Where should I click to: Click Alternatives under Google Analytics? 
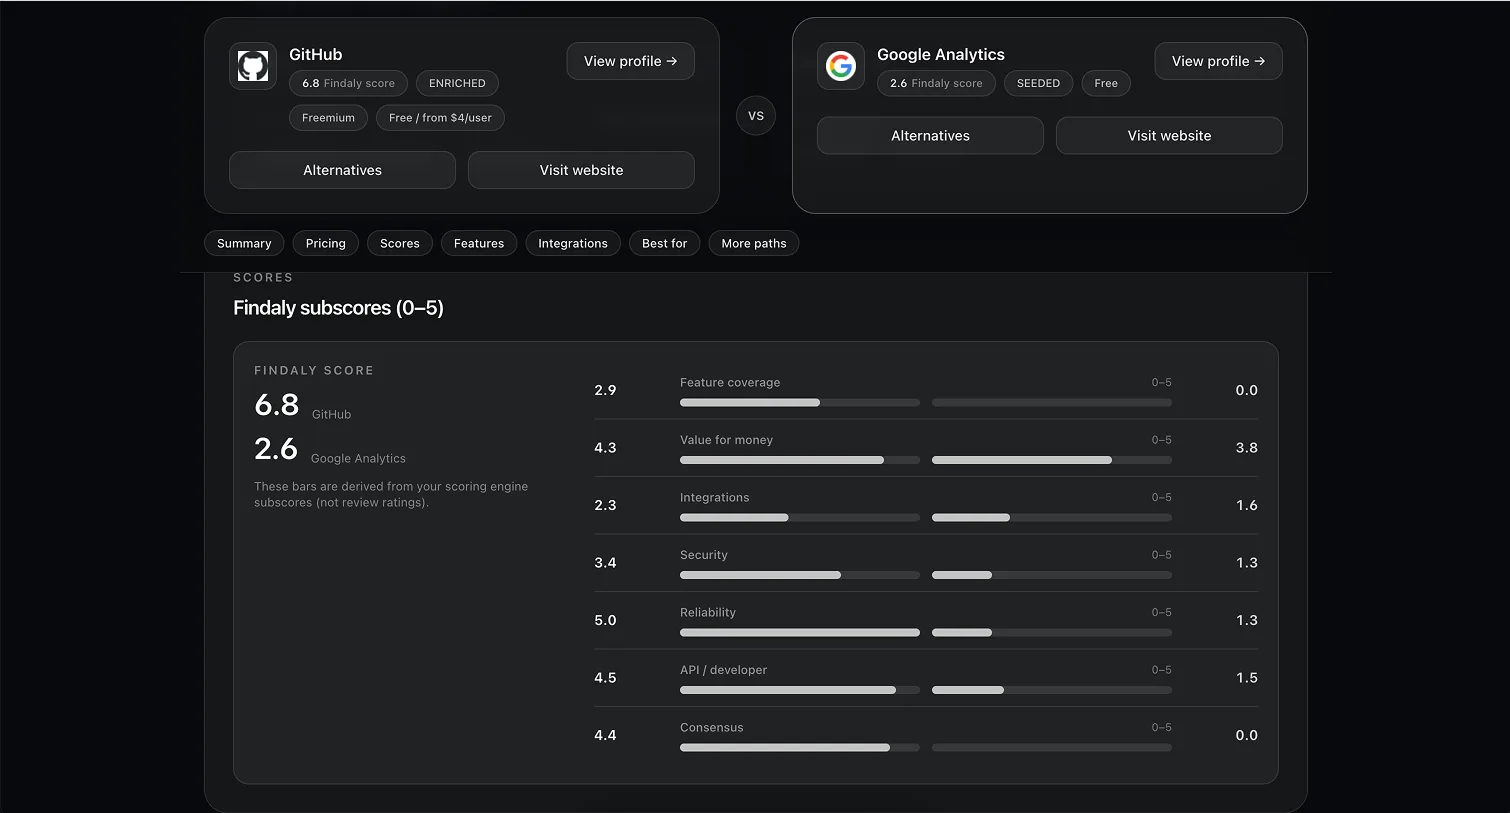point(930,136)
